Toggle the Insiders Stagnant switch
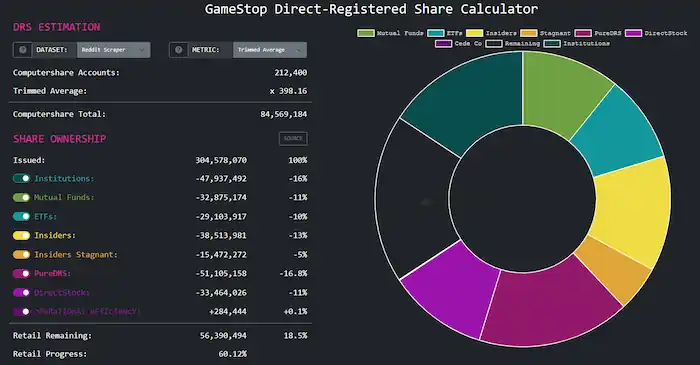700x365 pixels. (21, 254)
